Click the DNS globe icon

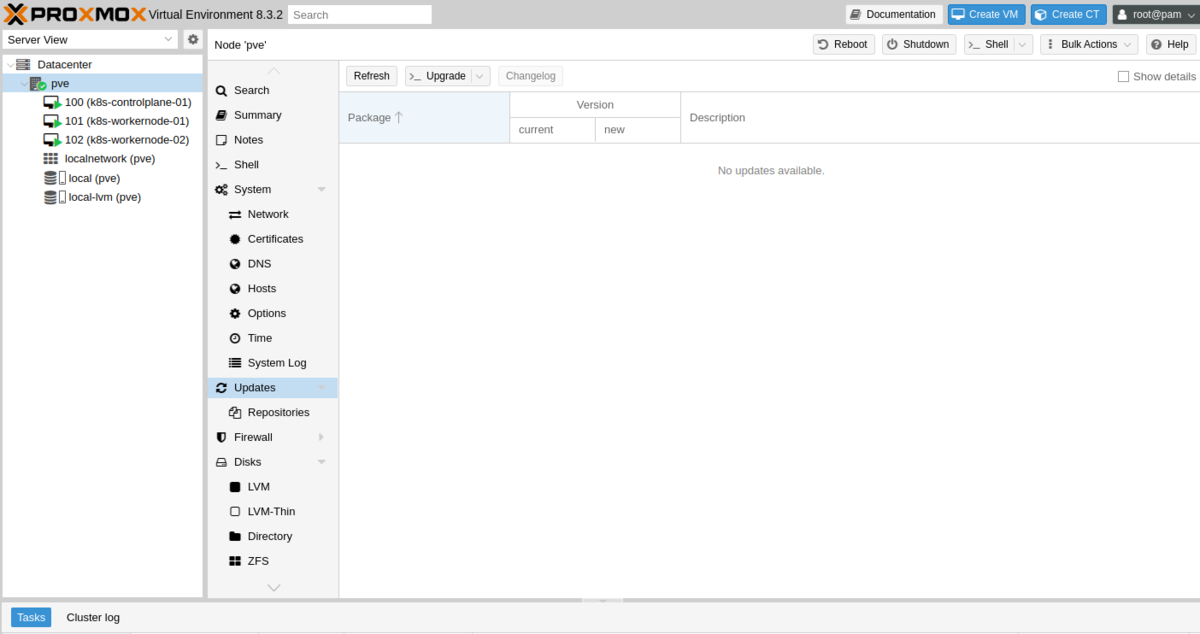click(x=235, y=264)
